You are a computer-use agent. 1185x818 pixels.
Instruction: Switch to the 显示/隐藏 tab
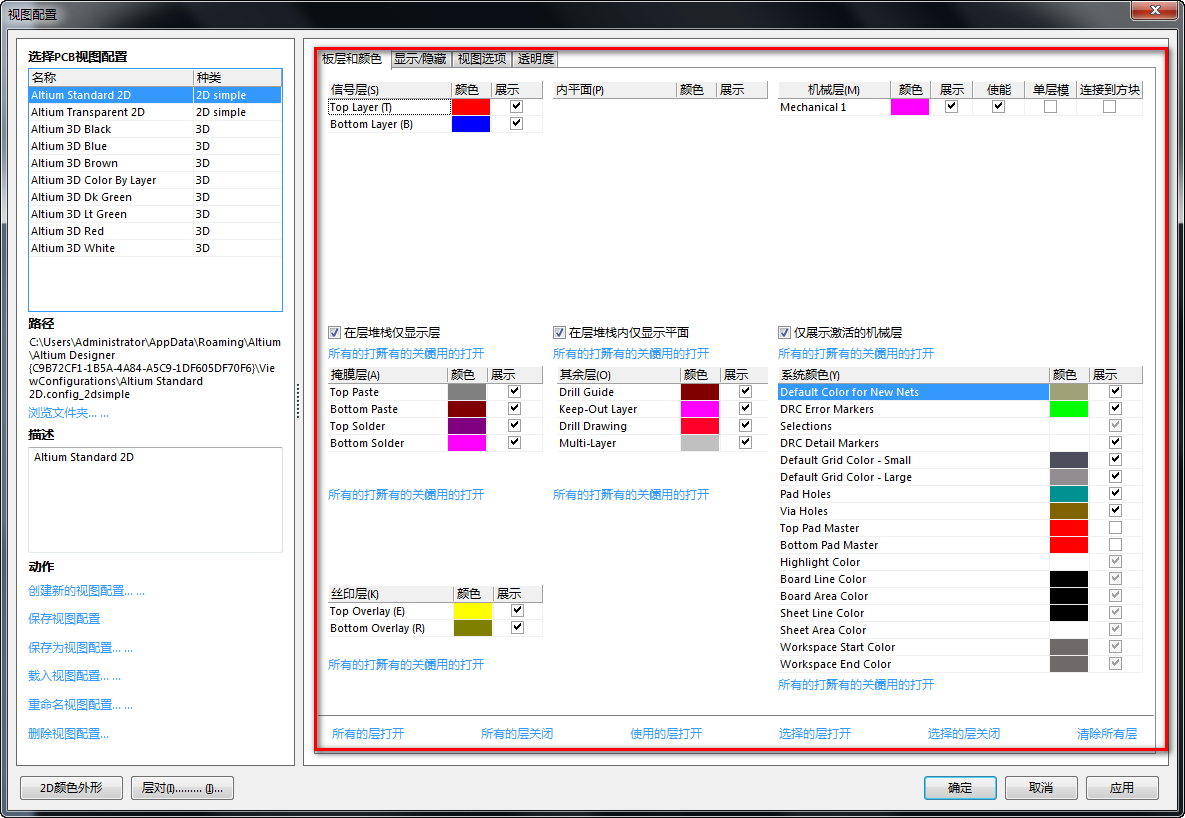pyautogui.click(x=420, y=59)
